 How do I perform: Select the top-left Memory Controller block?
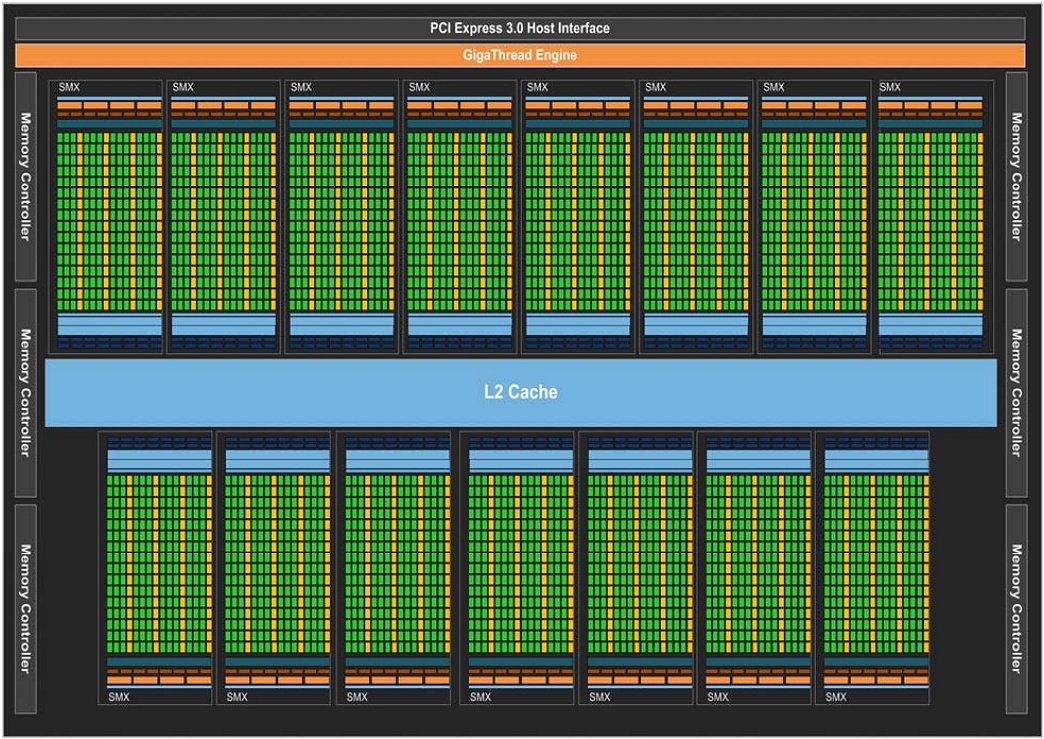(x=26, y=176)
